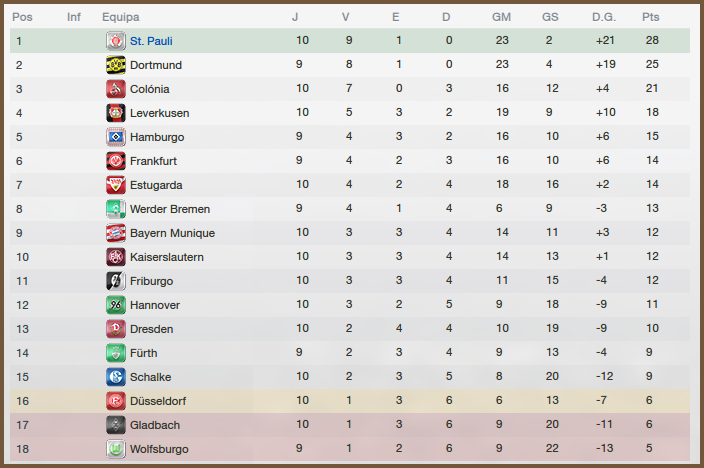Select the Bayern Munique club badge
Image resolution: width=704 pixels, height=468 pixels.
[115, 233]
